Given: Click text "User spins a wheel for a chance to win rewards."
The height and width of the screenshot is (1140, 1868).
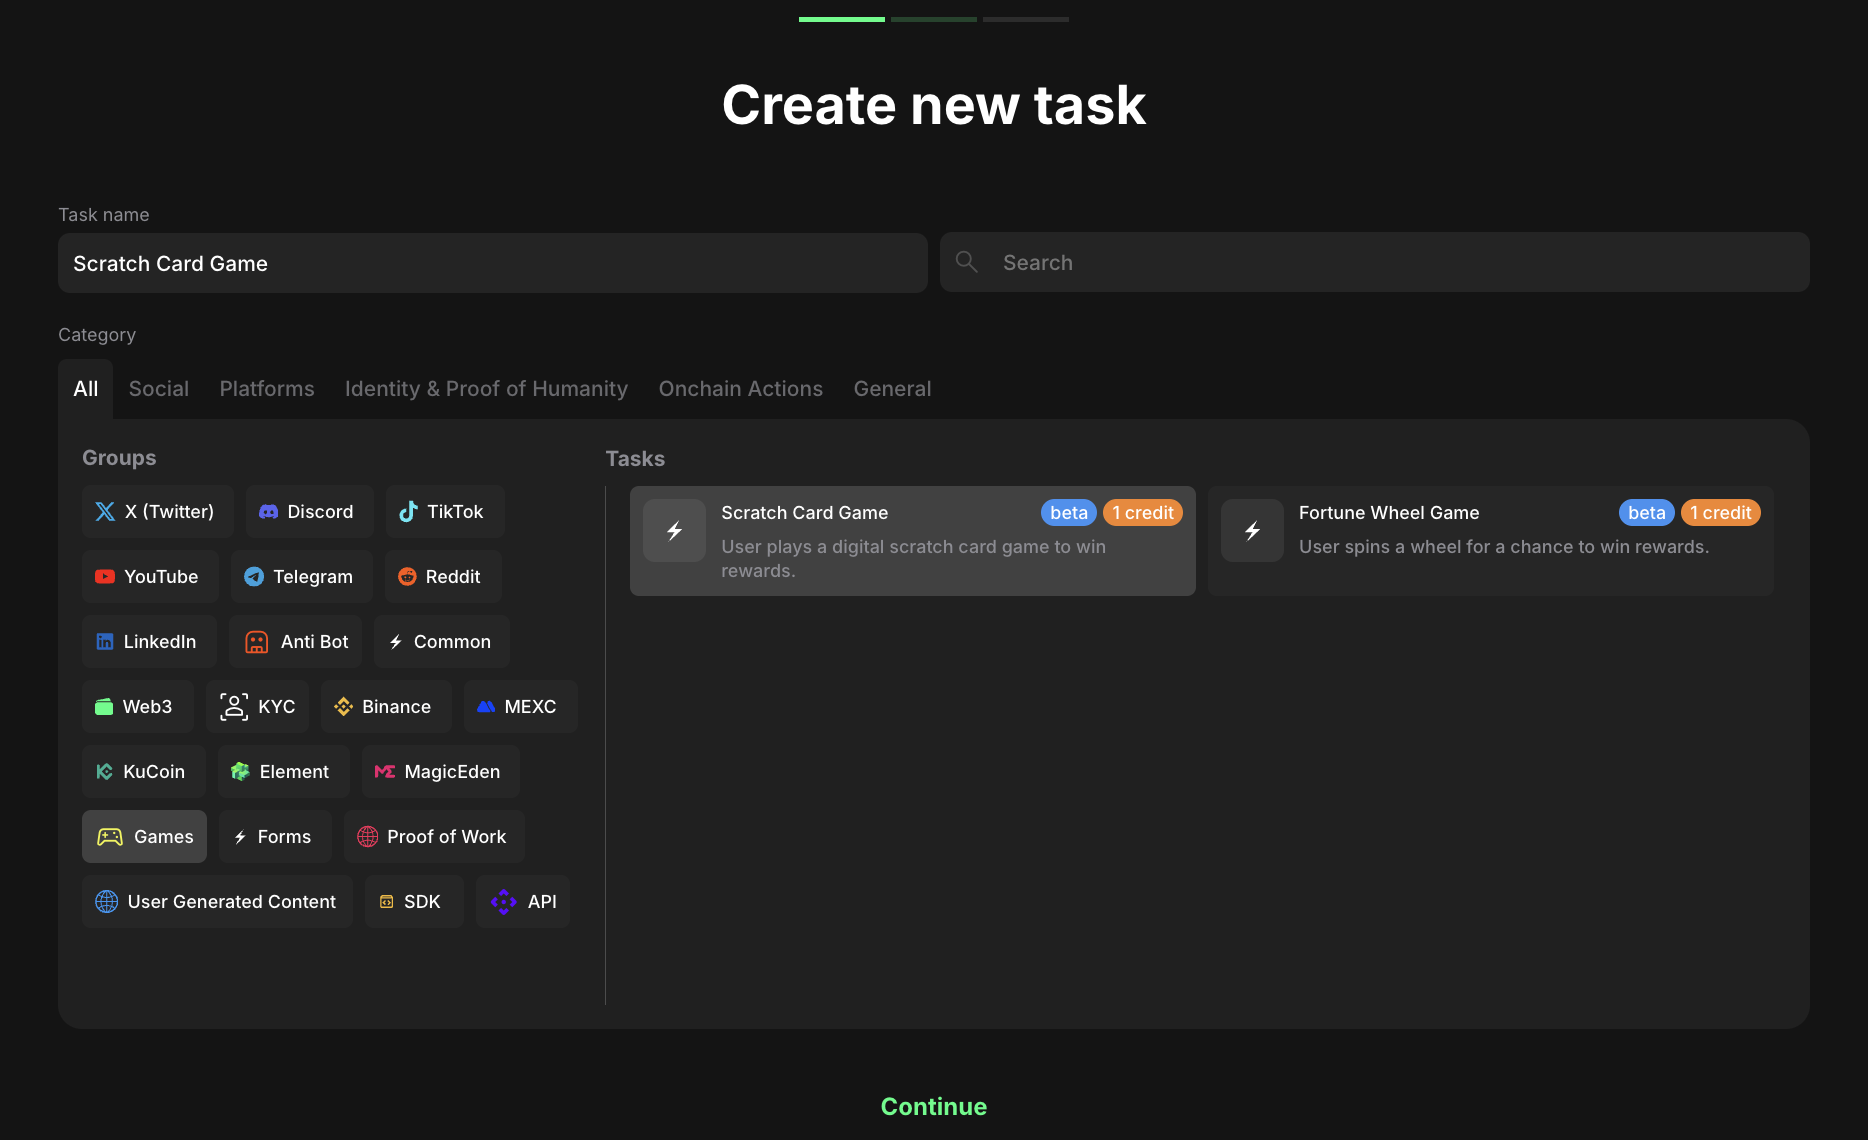Looking at the screenshot, I should 1504,547.
